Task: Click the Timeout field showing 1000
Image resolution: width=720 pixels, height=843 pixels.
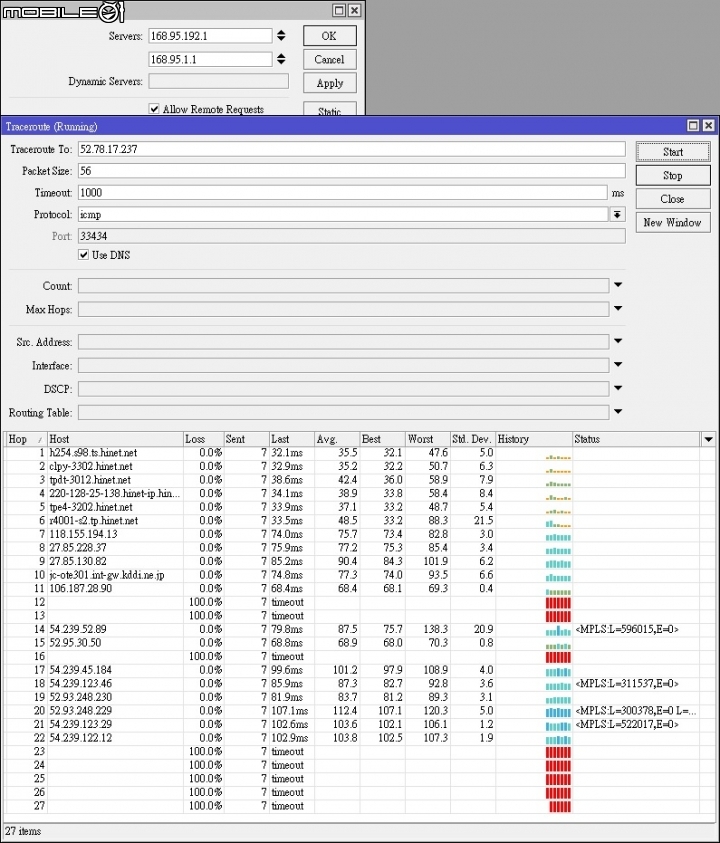Action: point(343,192)
